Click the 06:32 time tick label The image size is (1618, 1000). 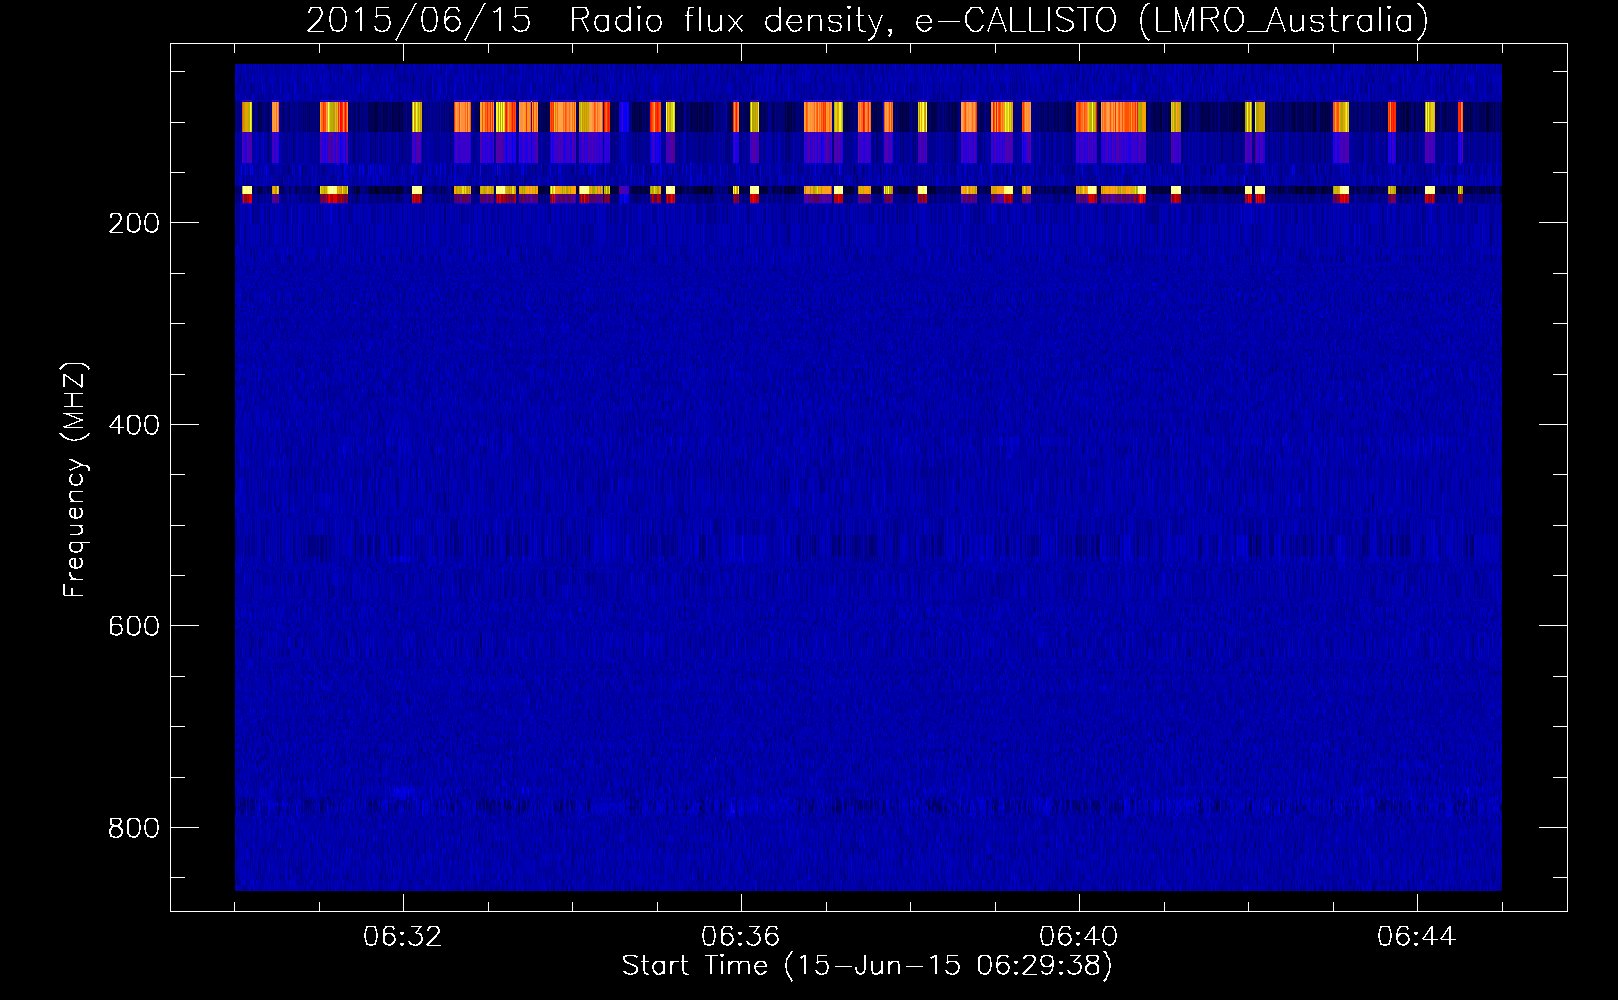pos(403,937)
